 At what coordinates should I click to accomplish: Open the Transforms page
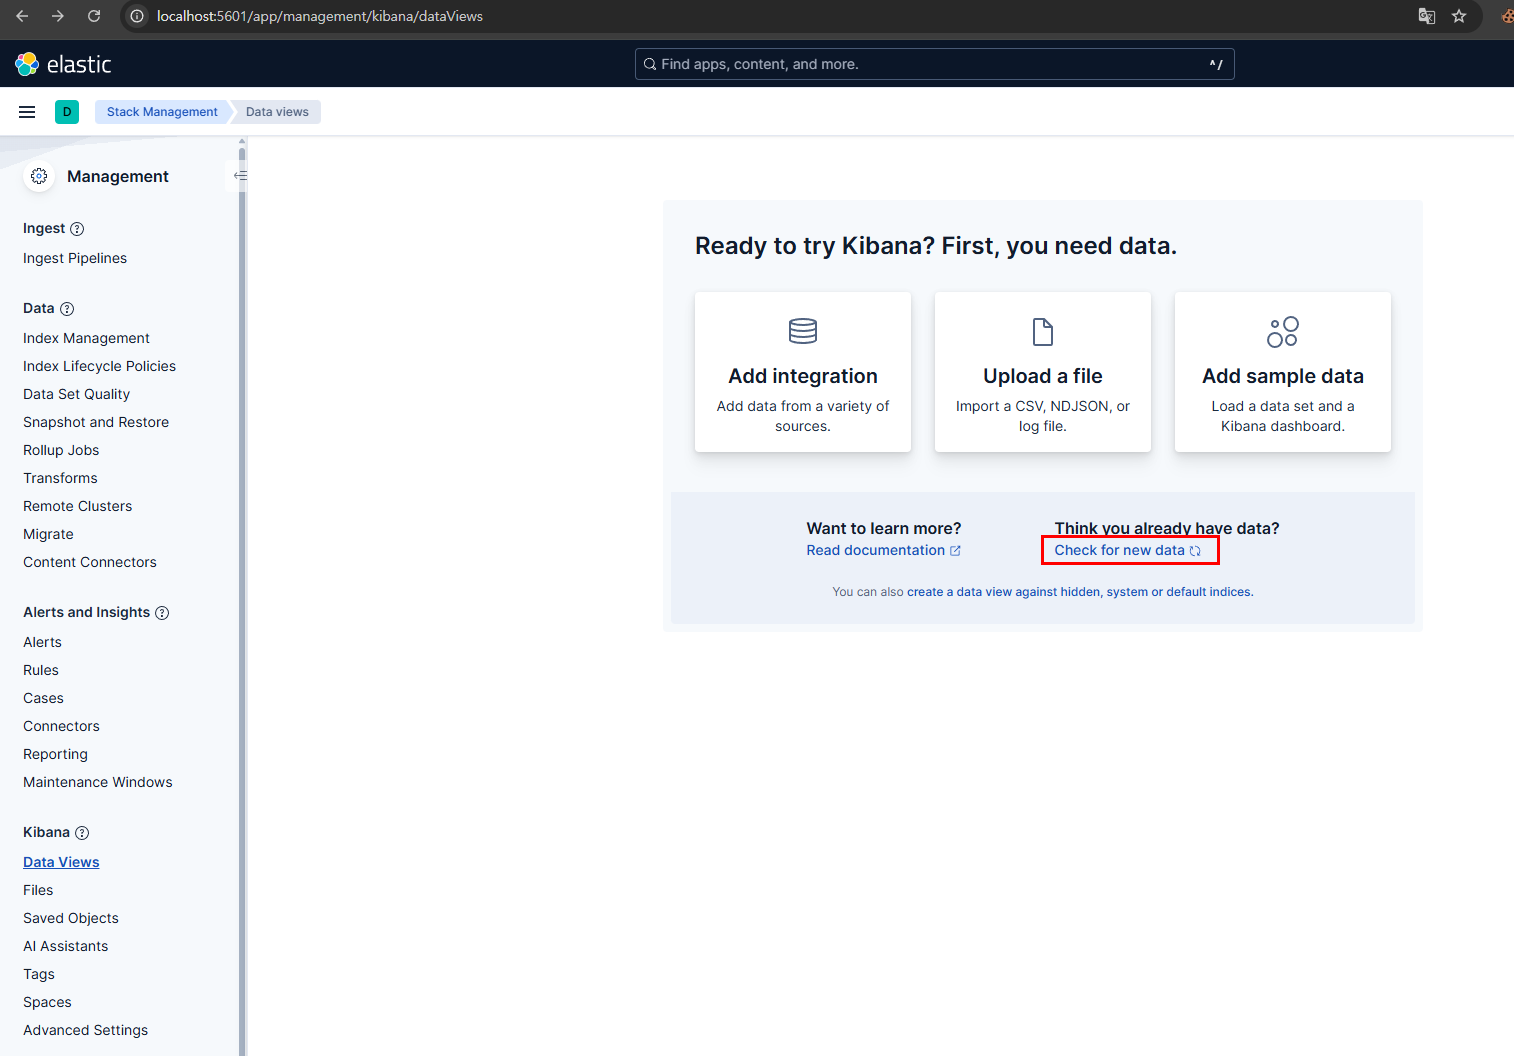60,478
